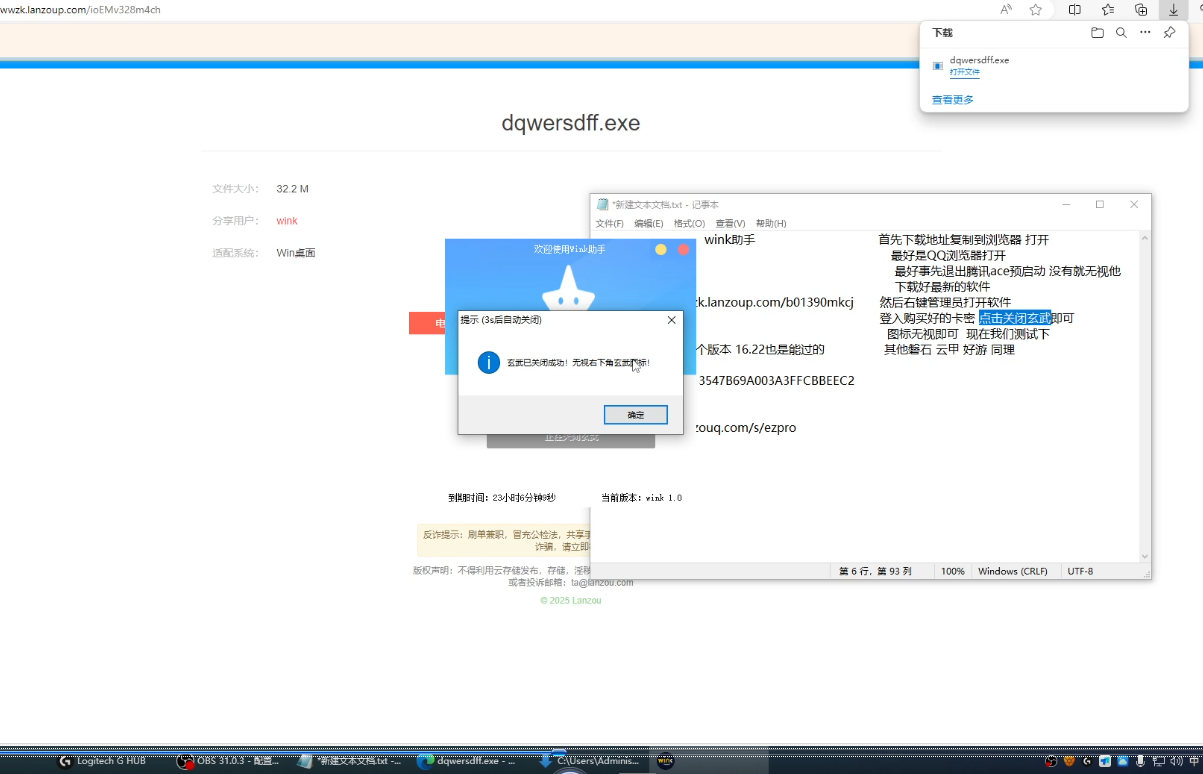Open the Collections icon in Edge
The width and height of the screenshot is (1203, 774).
(1141, 10)
